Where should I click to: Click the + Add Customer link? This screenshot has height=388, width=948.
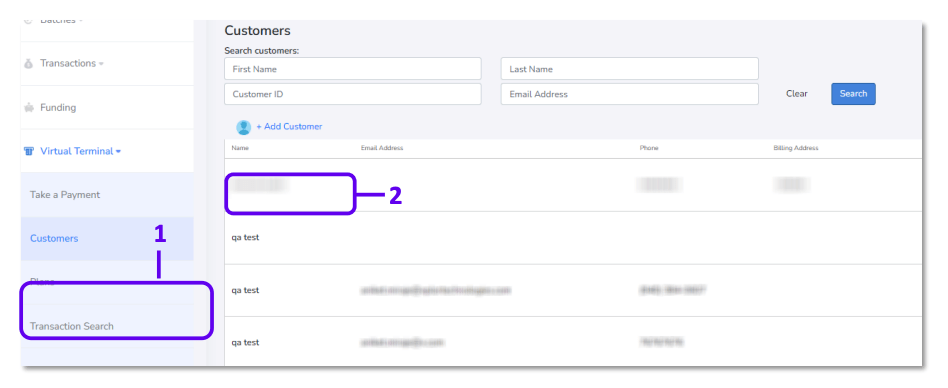tap(289, 127)
